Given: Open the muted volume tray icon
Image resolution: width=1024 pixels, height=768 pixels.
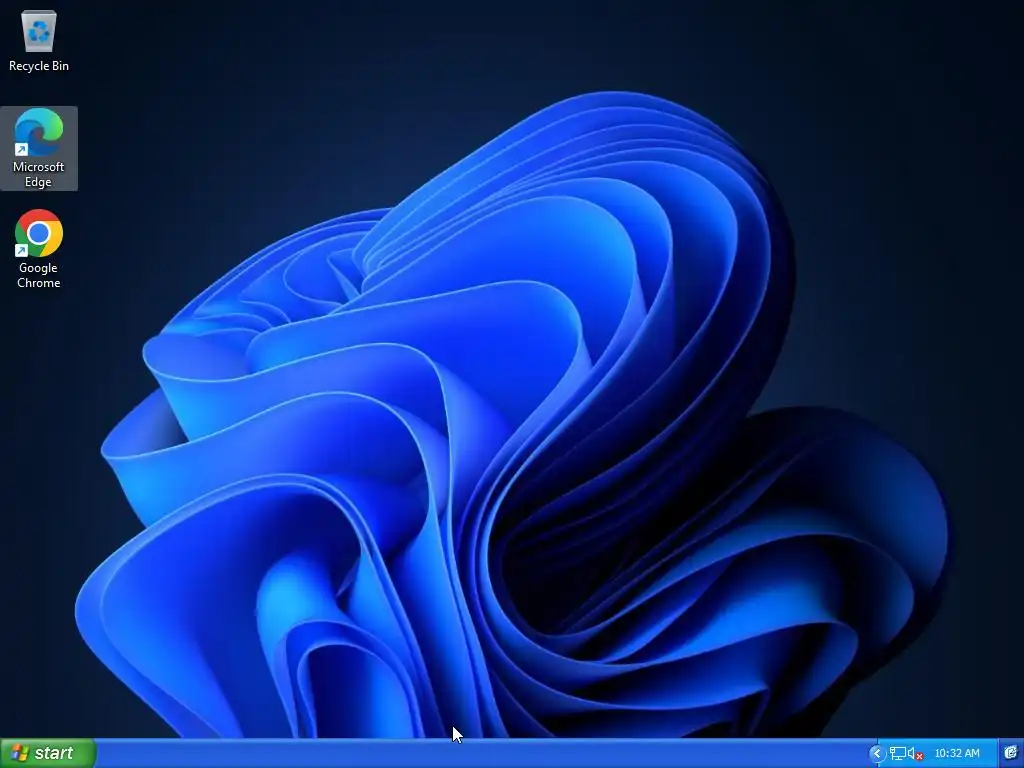Looking at the screenshot, I should [x=915, y=754].
